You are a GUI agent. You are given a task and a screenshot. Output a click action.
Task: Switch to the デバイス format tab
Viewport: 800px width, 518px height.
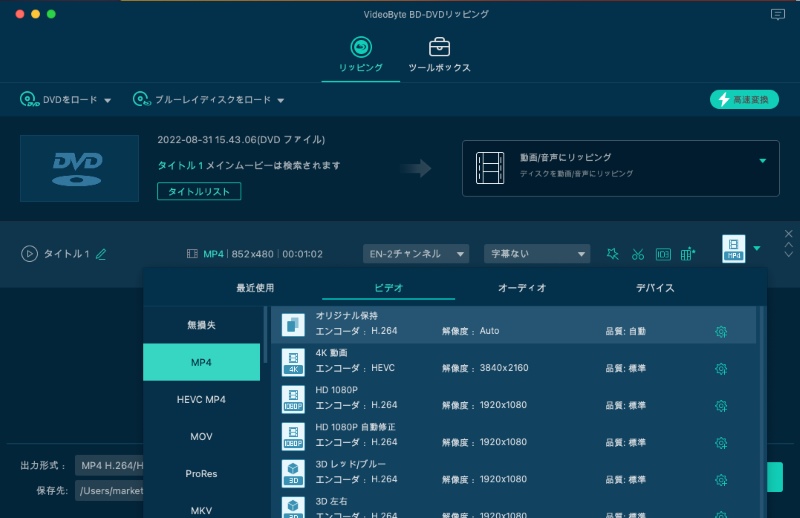coord(655,288)
